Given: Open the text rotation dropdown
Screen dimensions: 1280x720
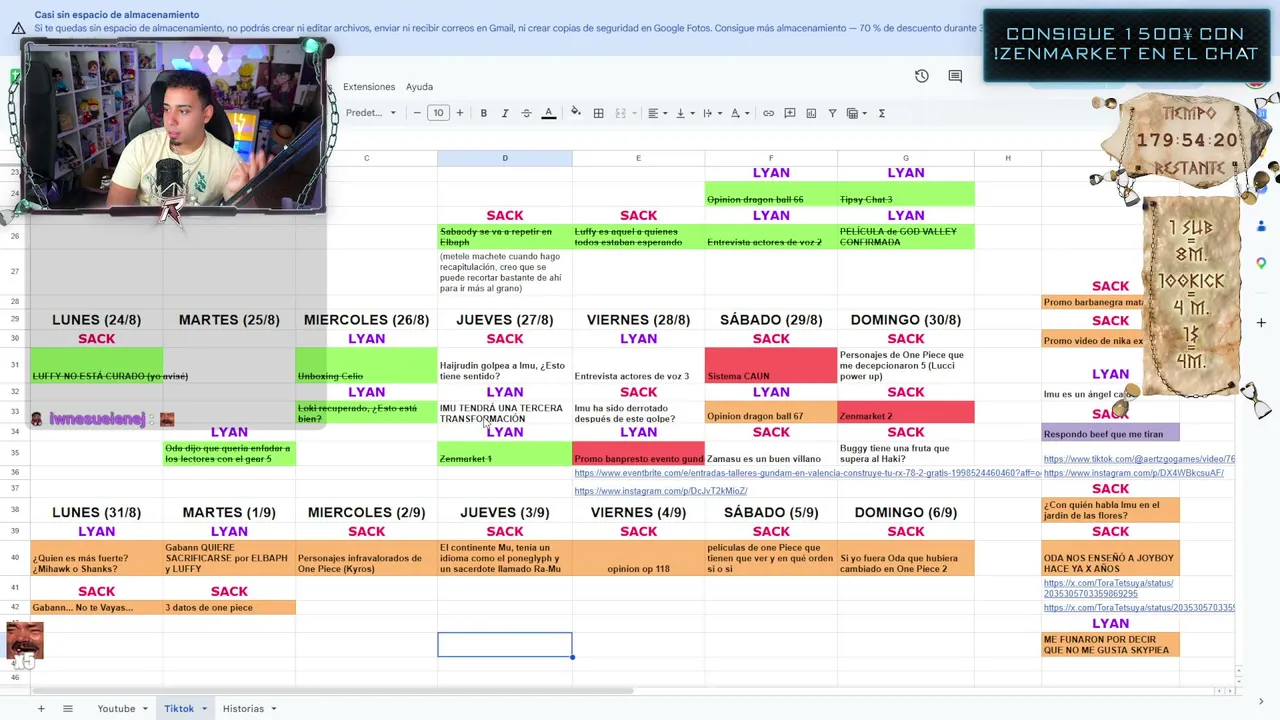Looking at the screenshot, I should coord(739,113).
